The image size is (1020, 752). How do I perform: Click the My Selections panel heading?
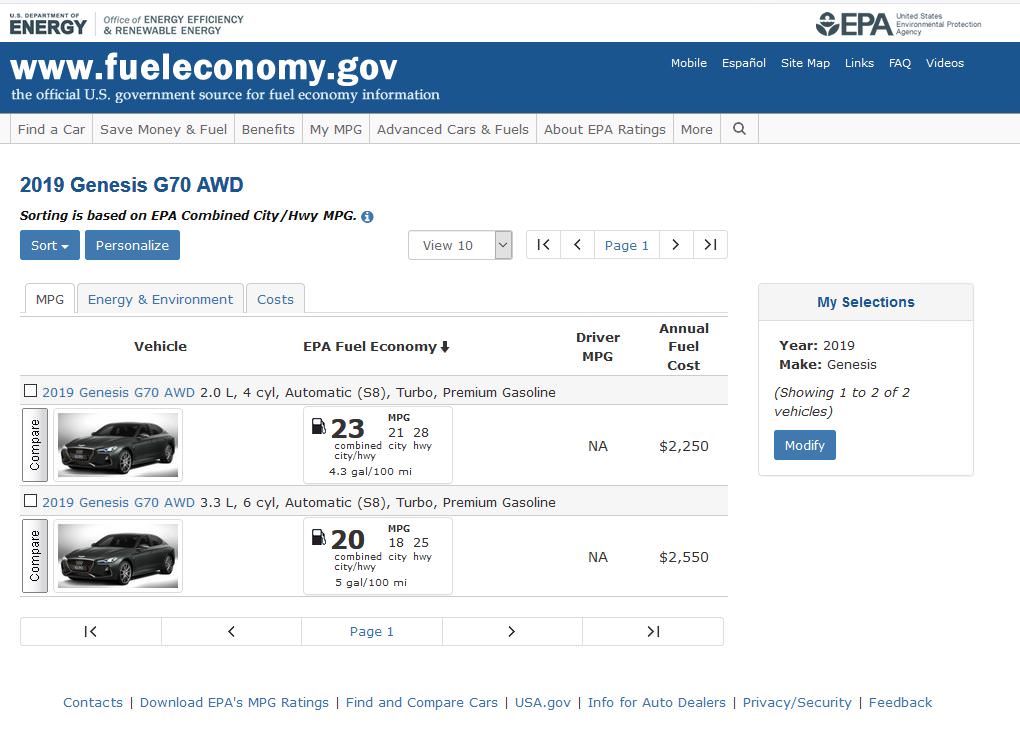pyautogui.click(x=866, y=302)
